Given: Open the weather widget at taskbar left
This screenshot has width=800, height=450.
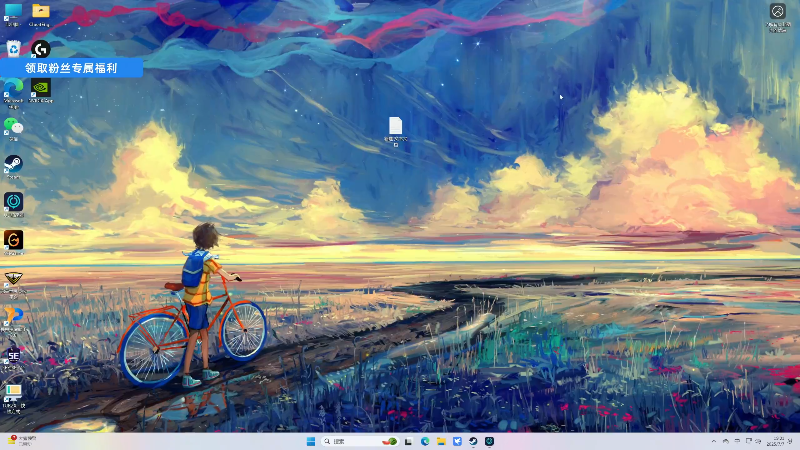Looking at the screenshot, I should (22, 441).
